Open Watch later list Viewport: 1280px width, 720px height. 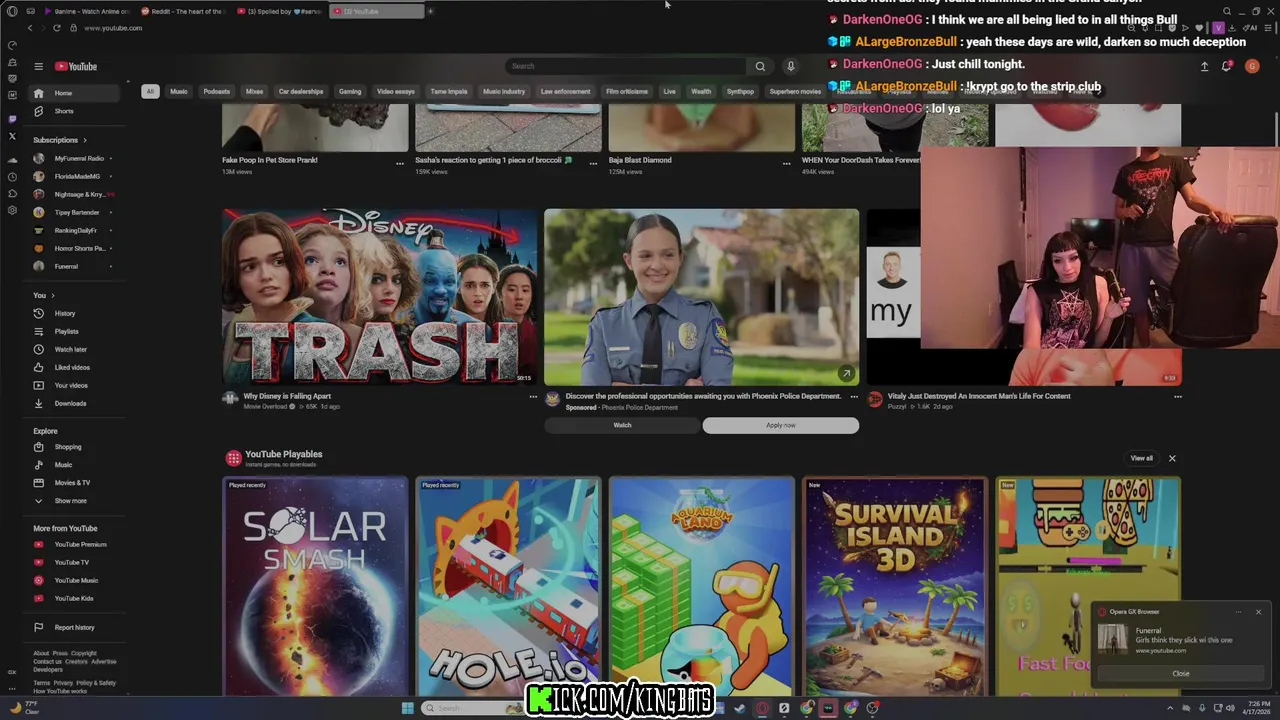tap(75, 349)
